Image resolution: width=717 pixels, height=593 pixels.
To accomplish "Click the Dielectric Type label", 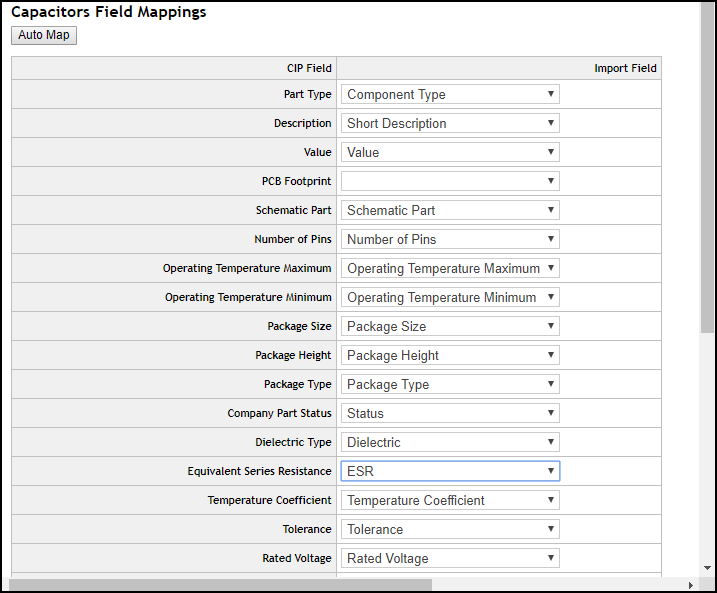I will [x=293, y=442].
